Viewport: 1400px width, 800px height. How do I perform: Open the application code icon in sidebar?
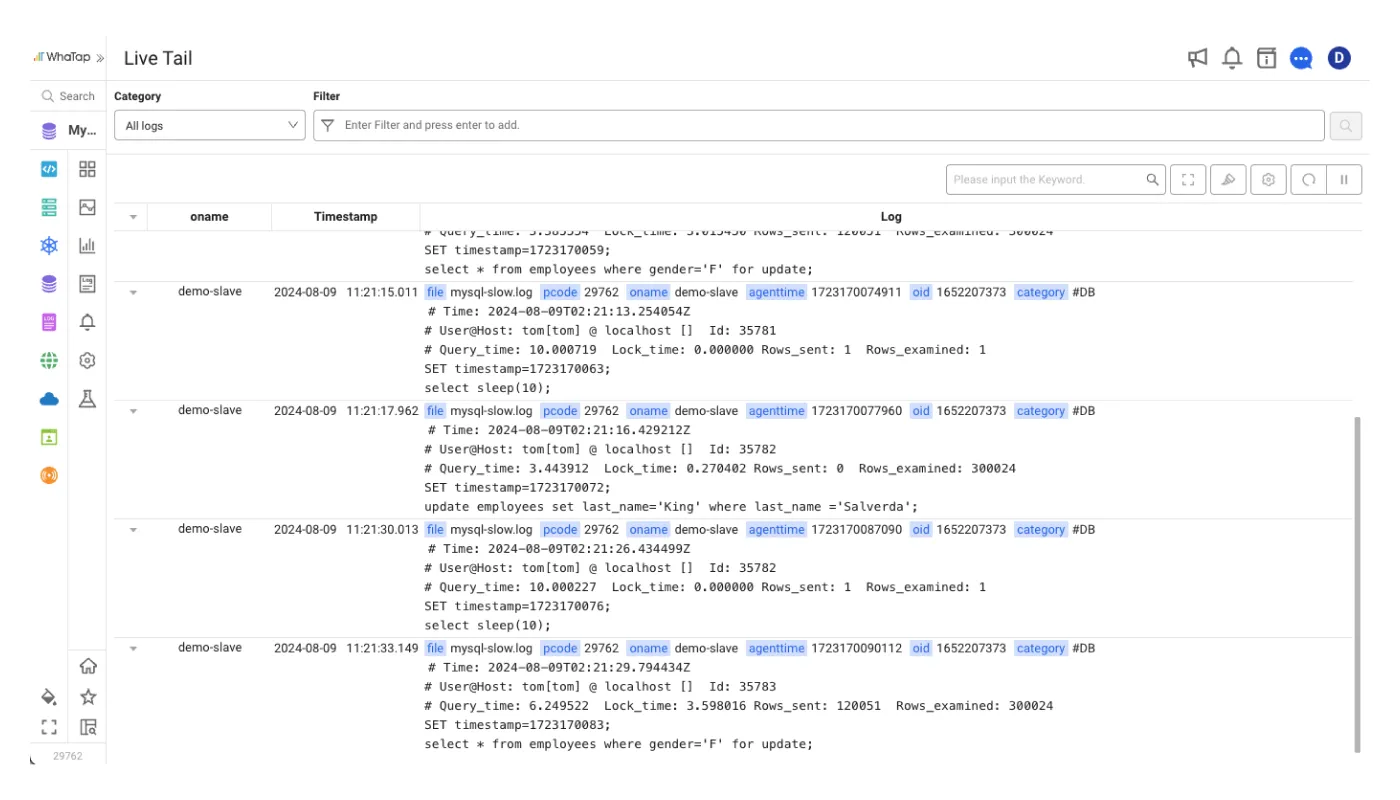click(49, 170)
